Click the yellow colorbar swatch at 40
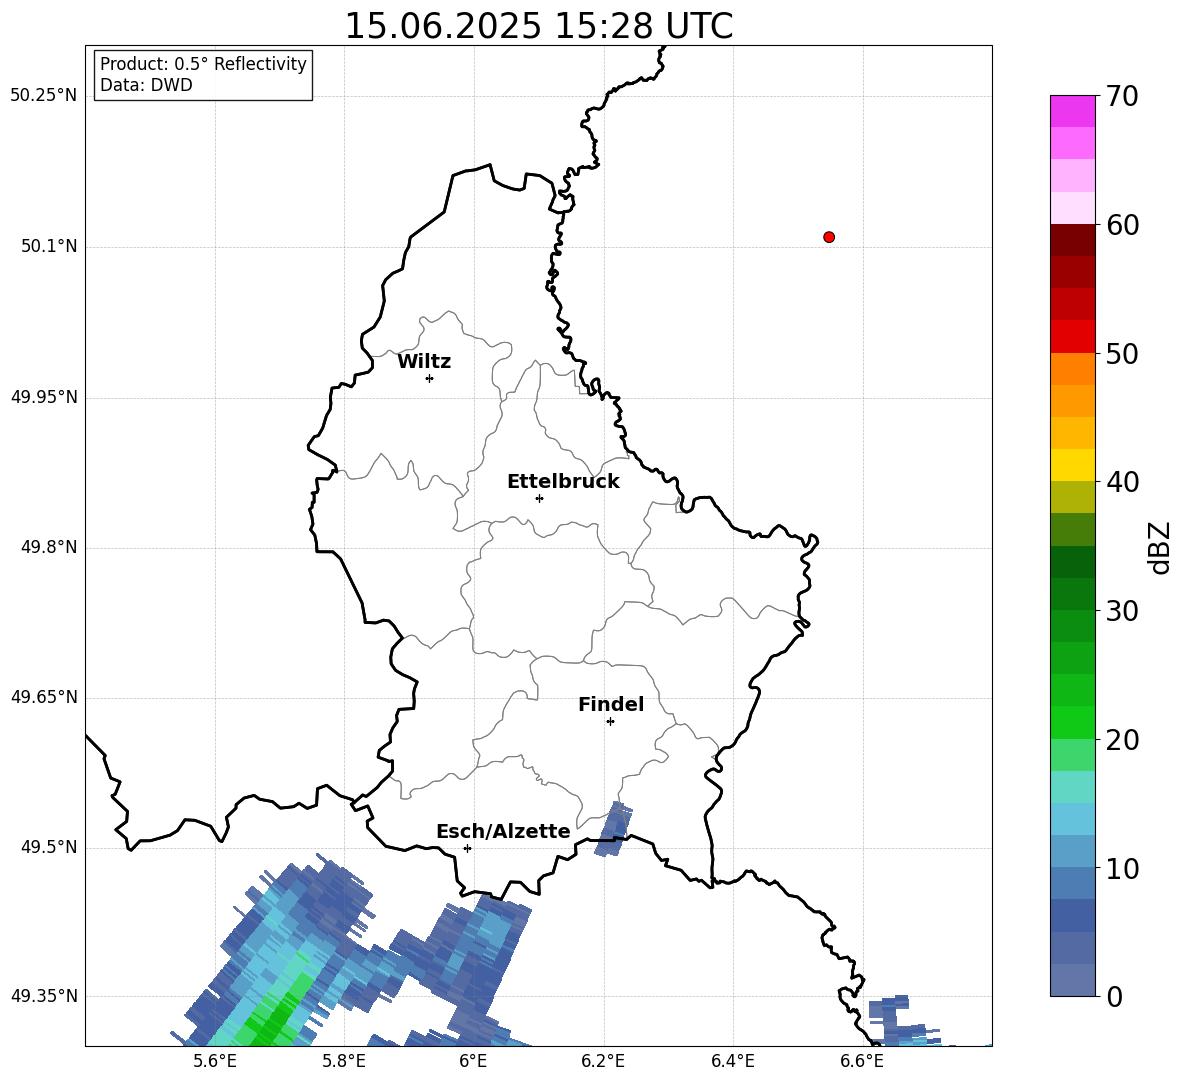 pyautogui.click(x=1072, y=465)
